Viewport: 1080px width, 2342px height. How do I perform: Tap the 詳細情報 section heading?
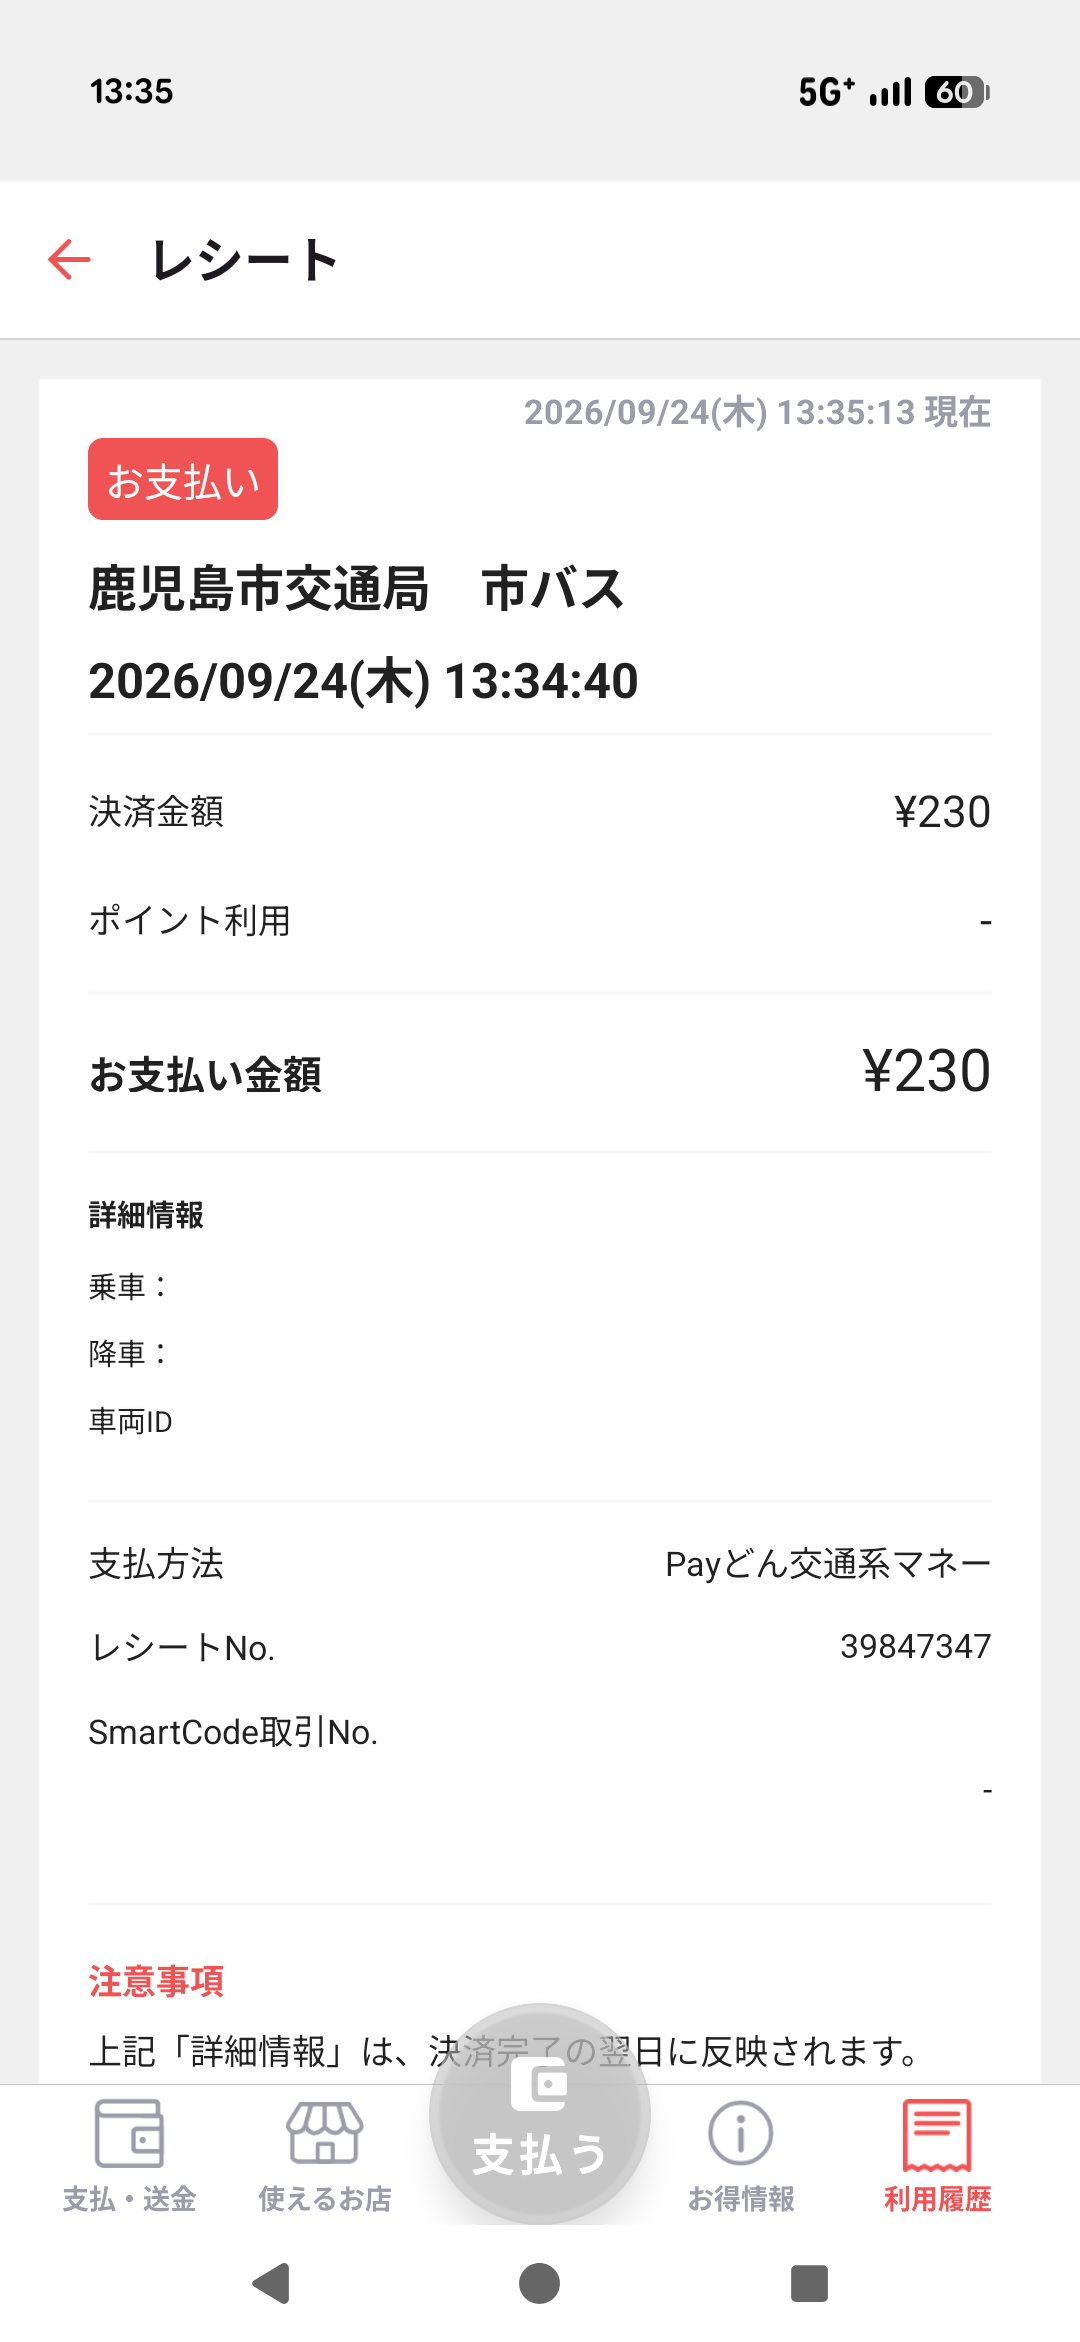coord(146,1215)
